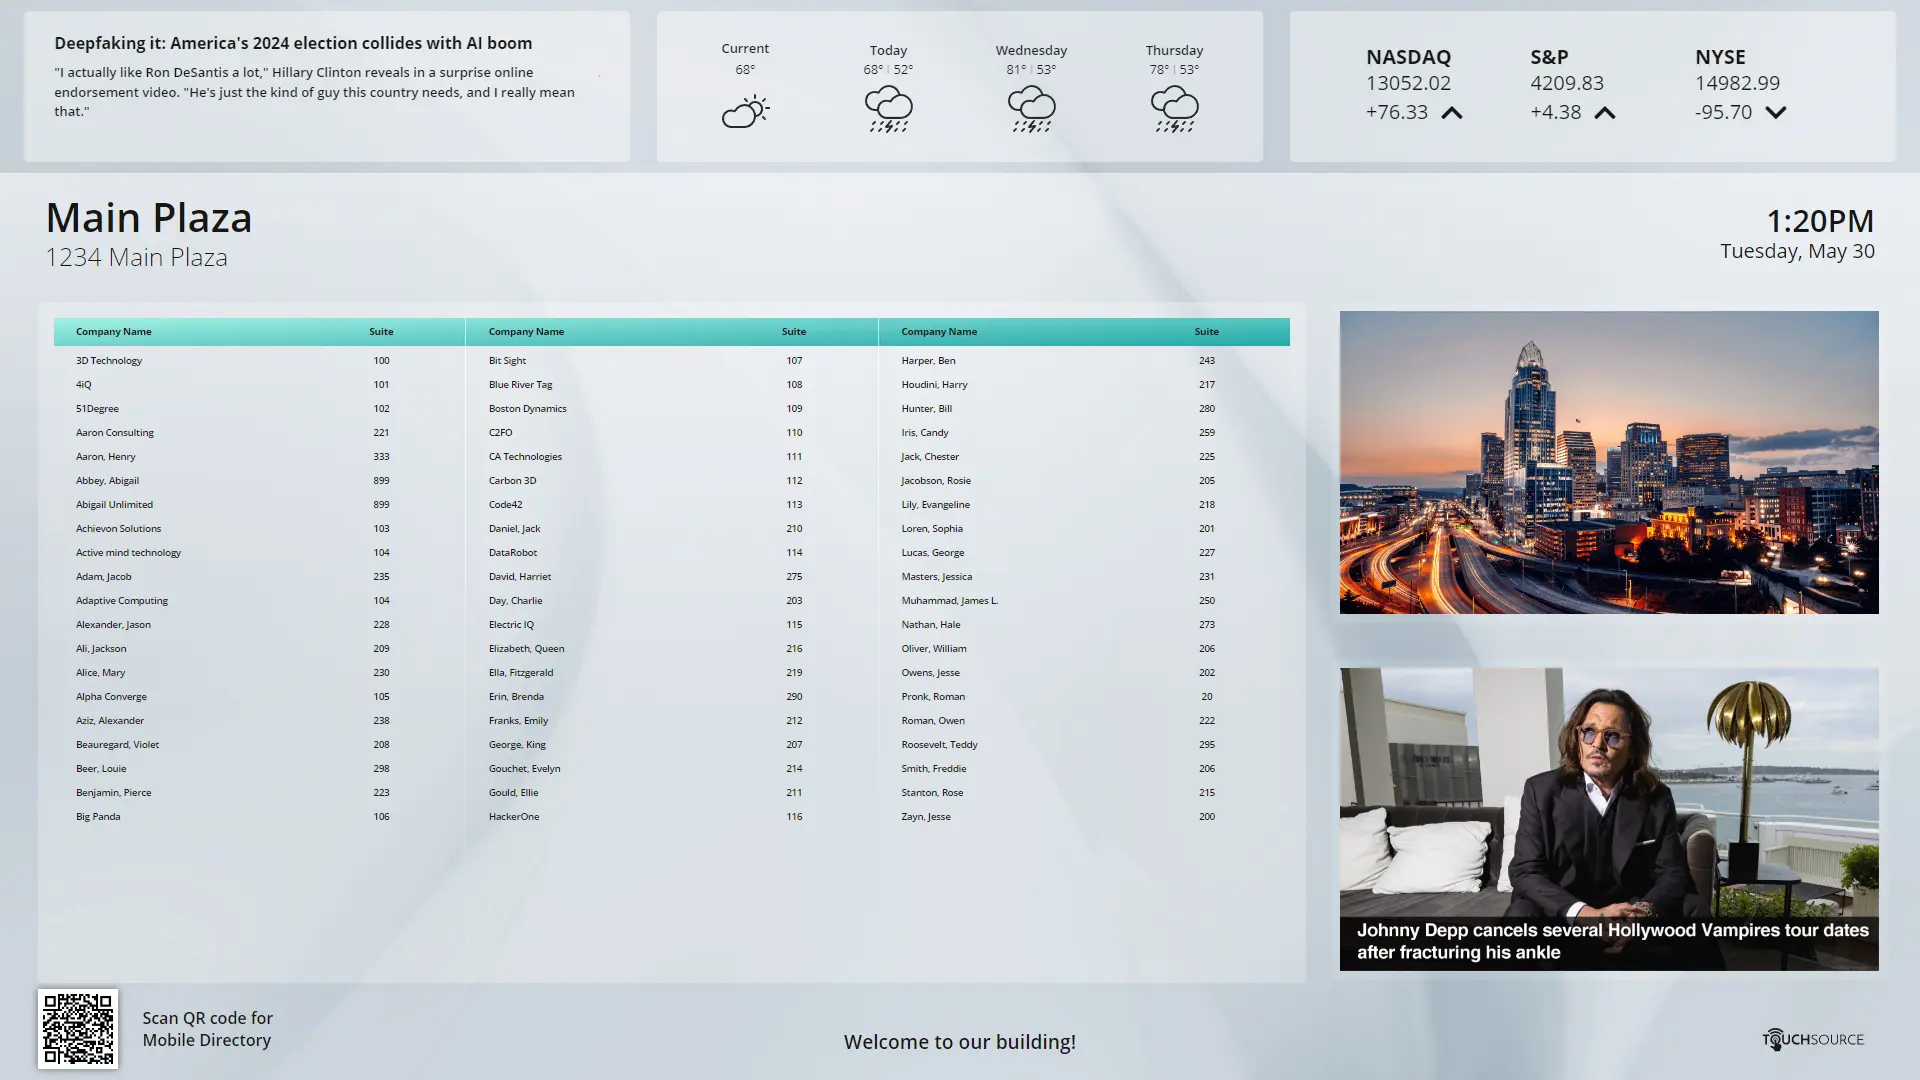Click the second column's Suite header

click(794, 332)
